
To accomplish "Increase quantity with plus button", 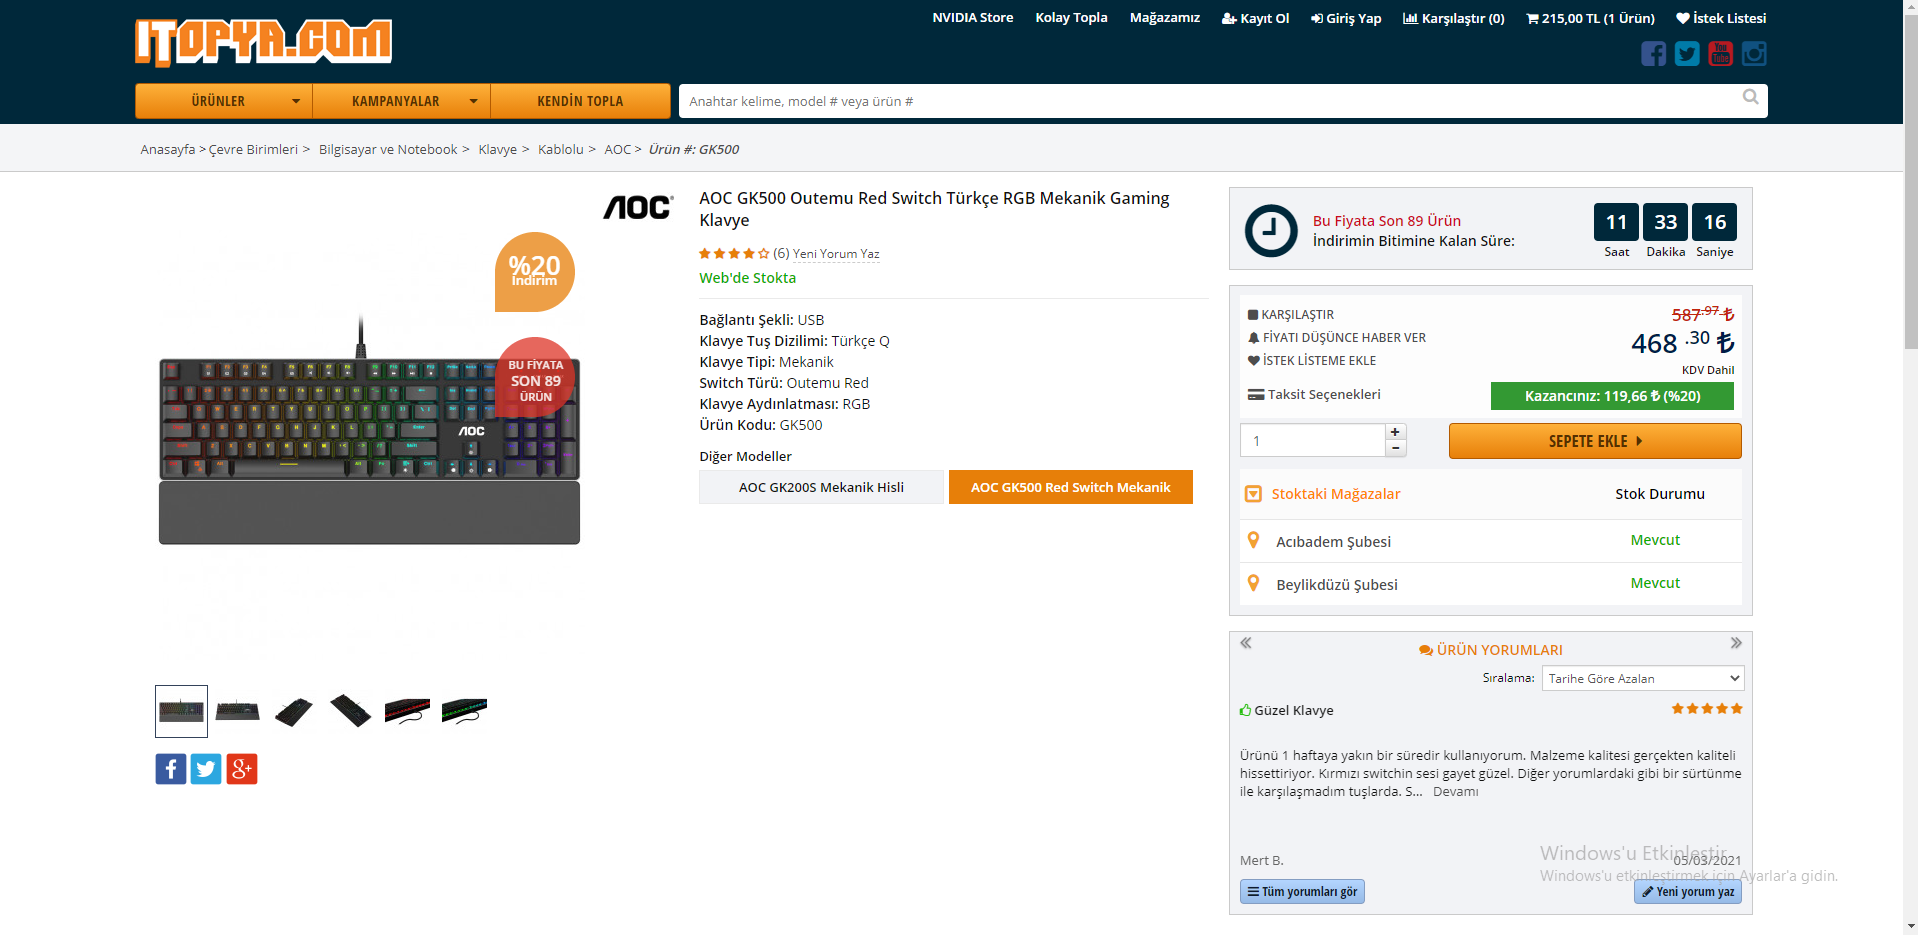I will (1395, 432).
